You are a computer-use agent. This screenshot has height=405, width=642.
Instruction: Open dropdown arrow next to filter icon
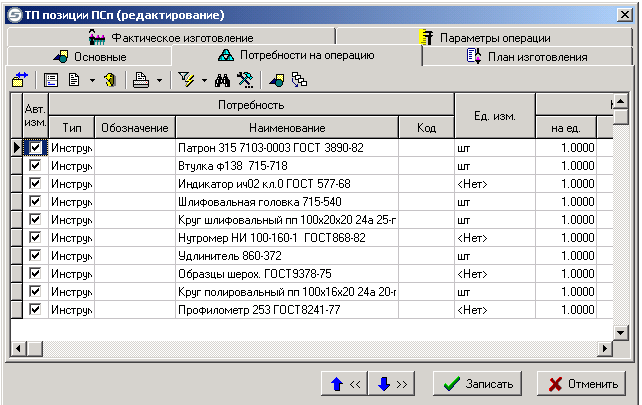click(x=203, y=79)
